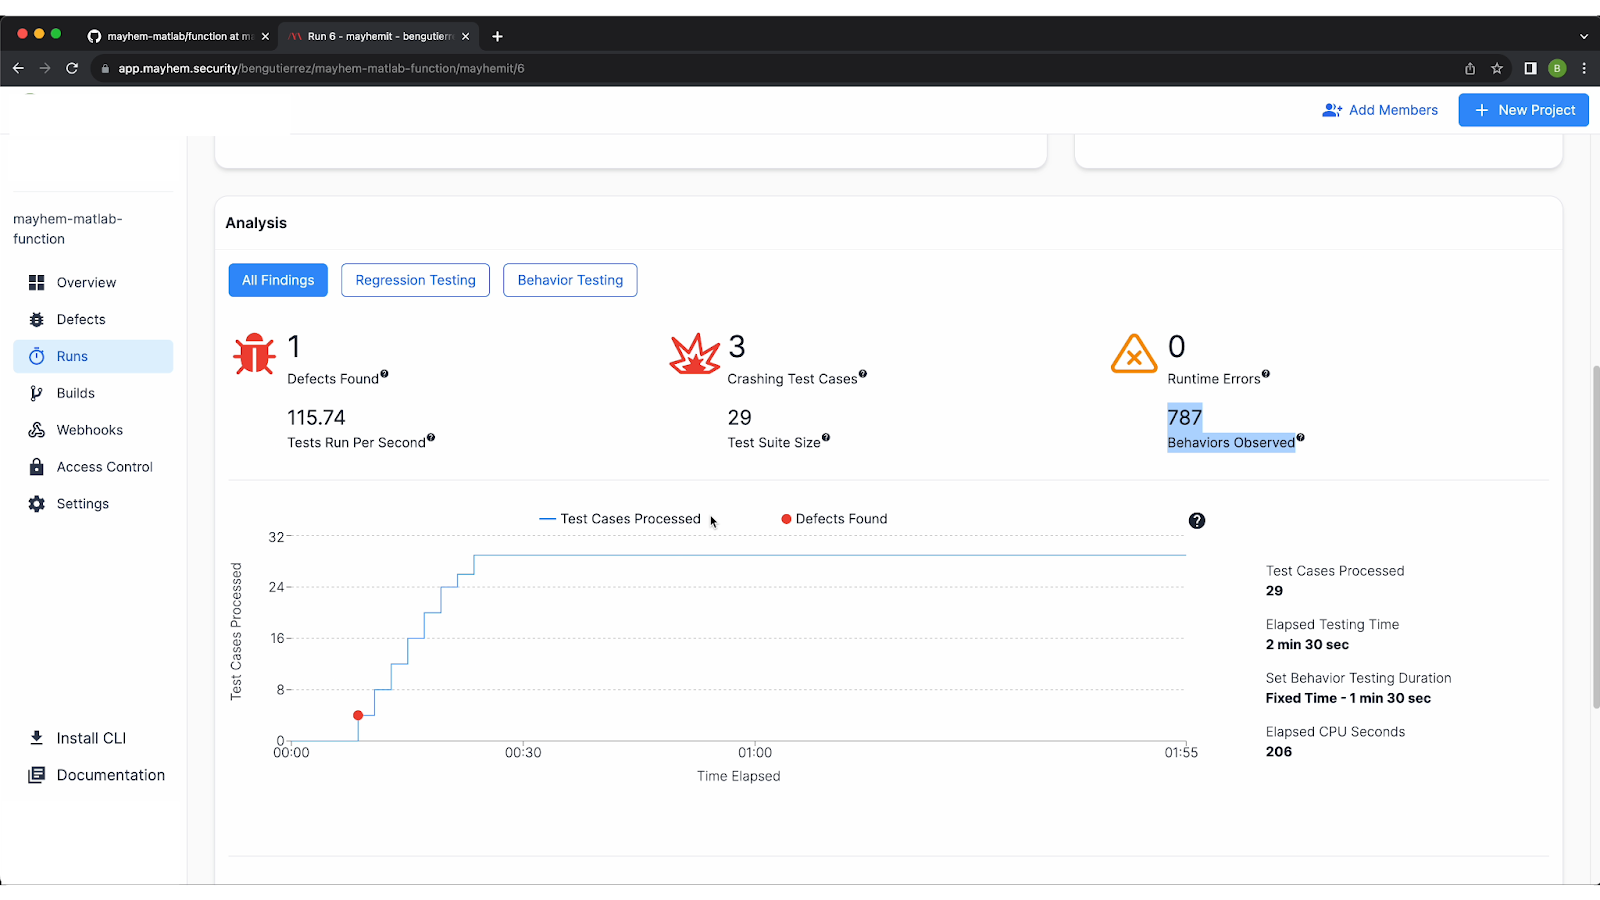Select the All Findings filter tab

[278, 280]
